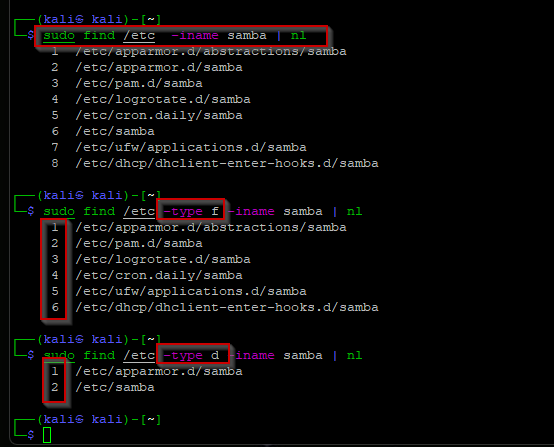Select the '-type d' option text
Image resolution: width=554 pixels, height=447 pixels.
pyautogui.click(x=191, y=355)
